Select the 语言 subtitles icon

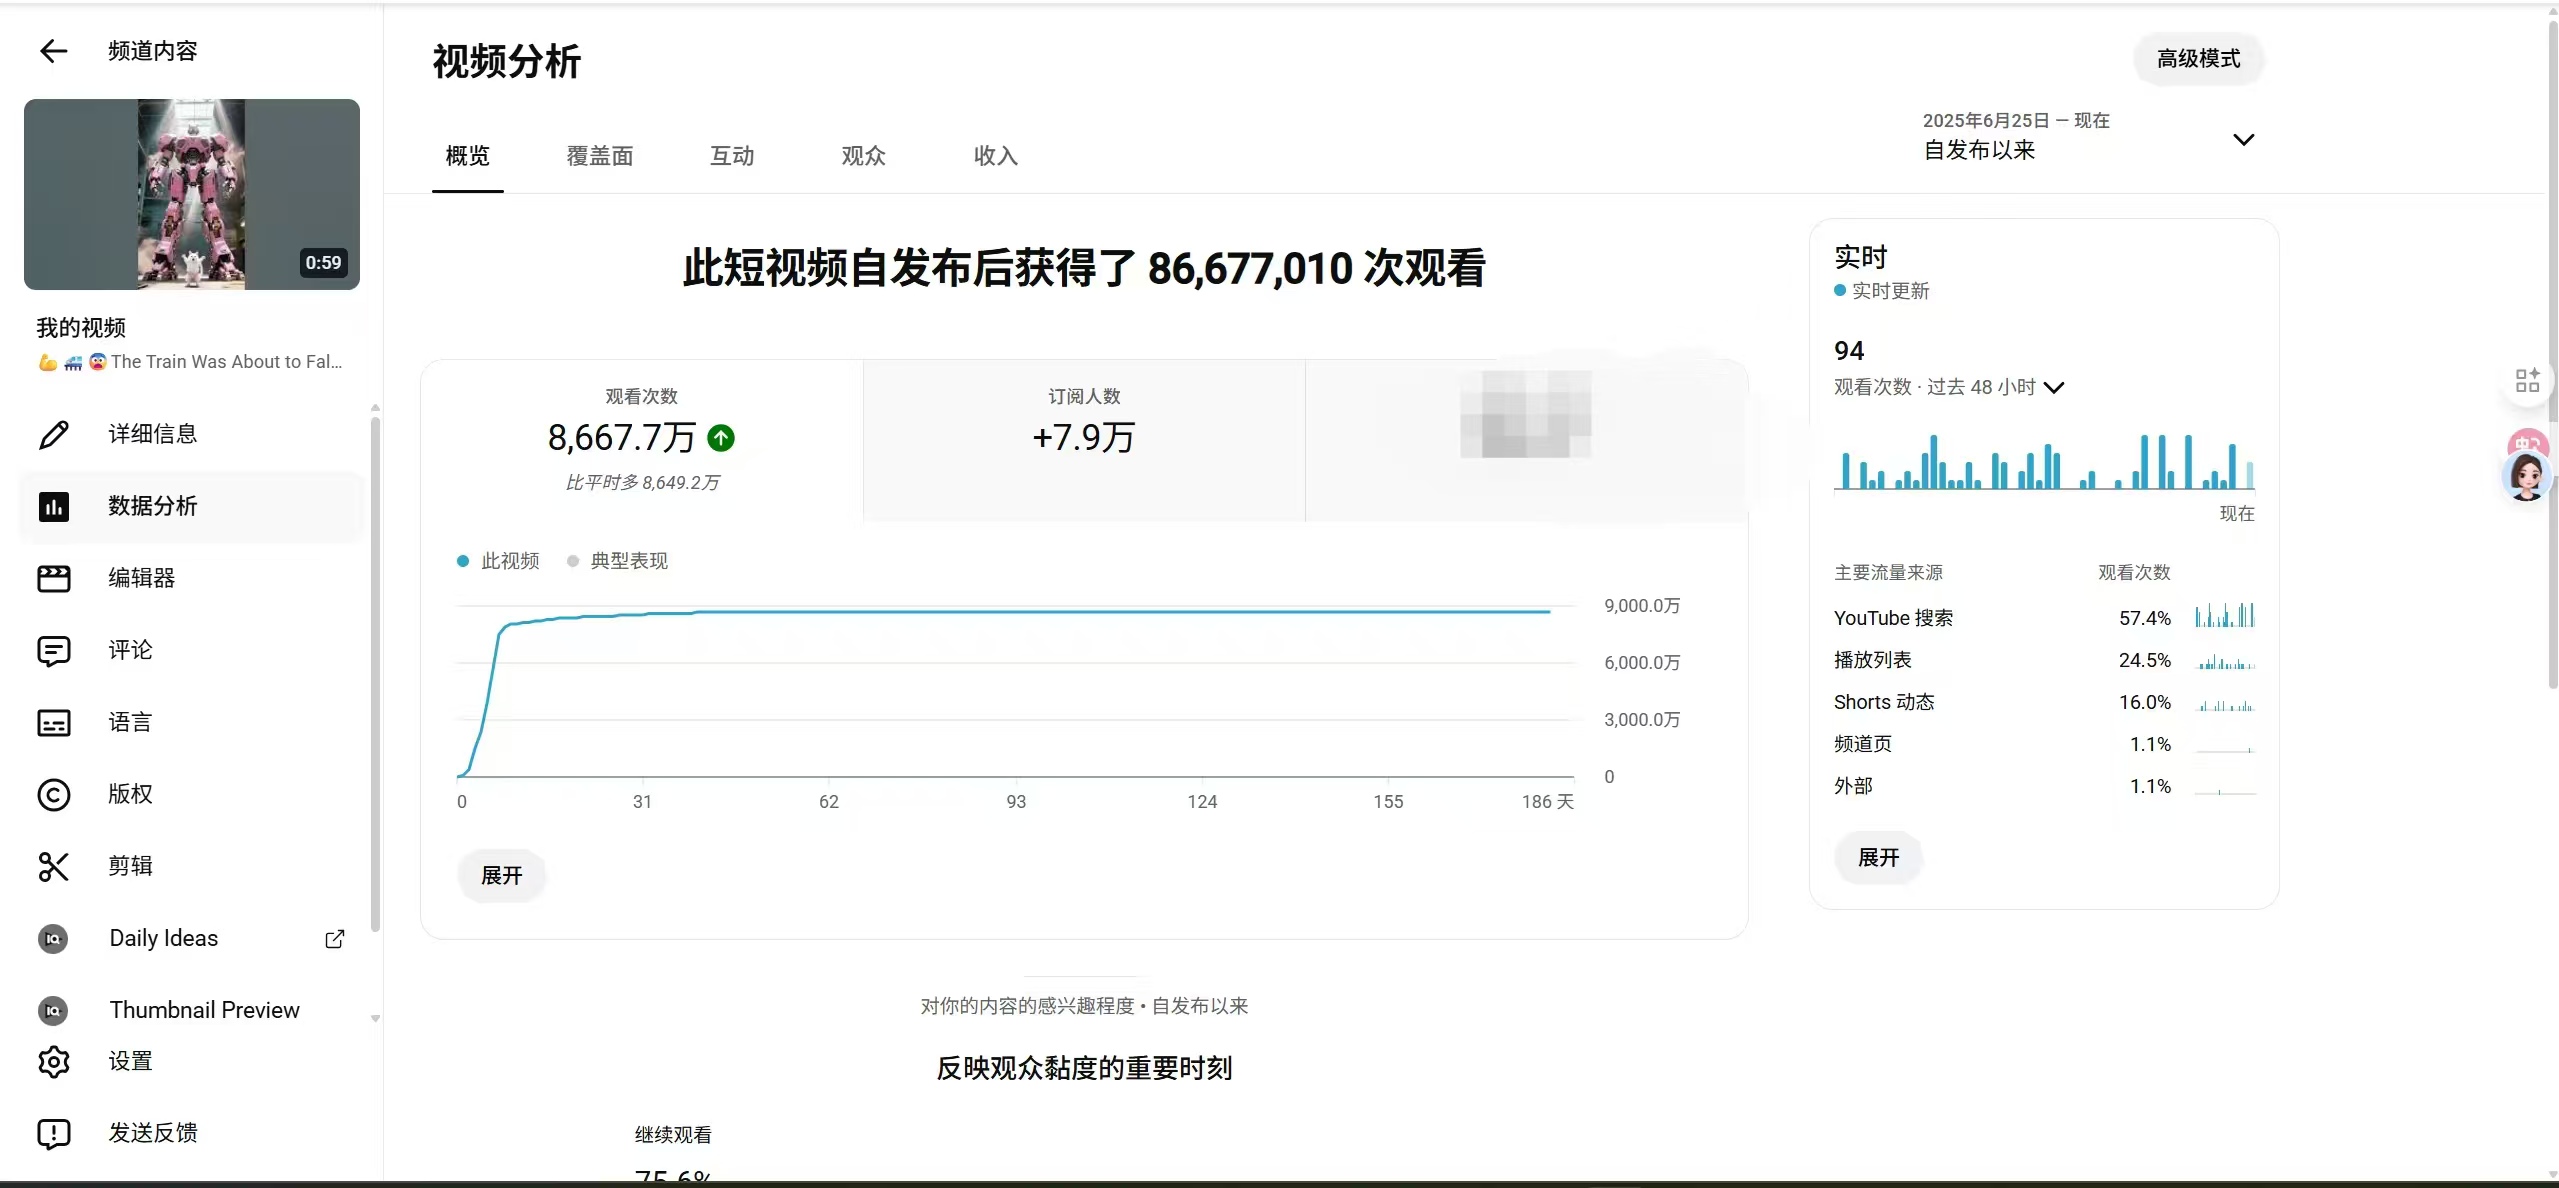point(54,722)
